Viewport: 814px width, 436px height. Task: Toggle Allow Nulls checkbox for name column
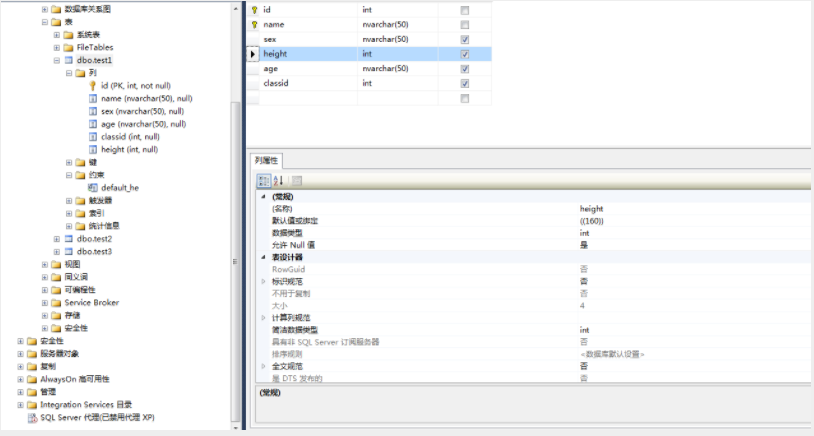click(465, 24)
